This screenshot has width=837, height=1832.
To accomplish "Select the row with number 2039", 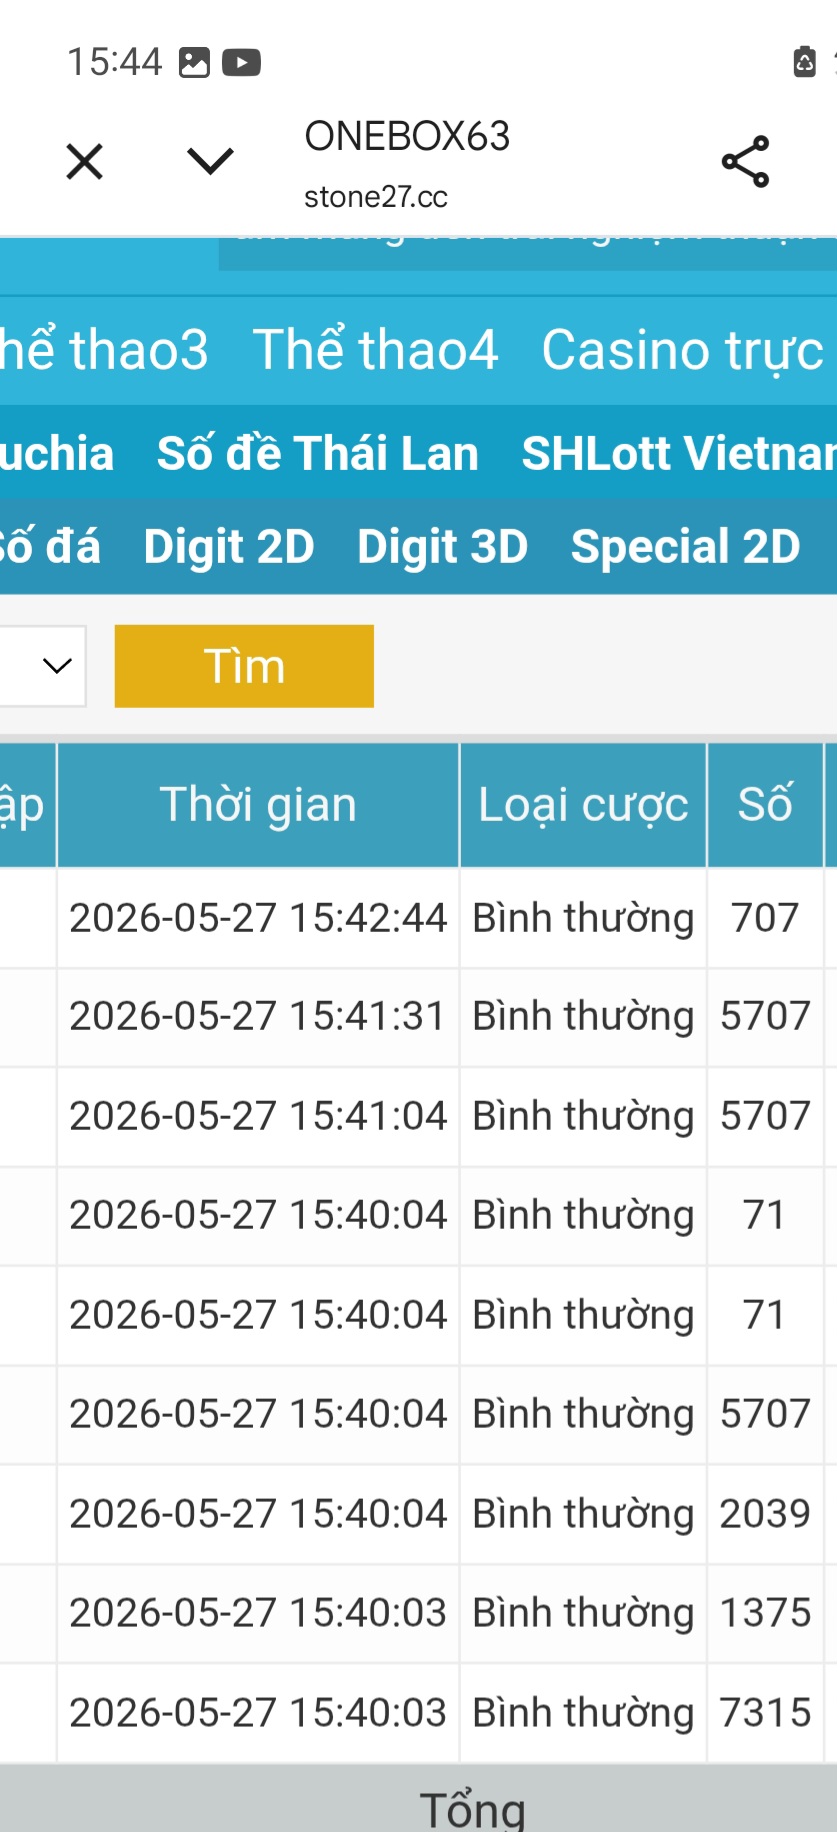I will click(418, 1514).
